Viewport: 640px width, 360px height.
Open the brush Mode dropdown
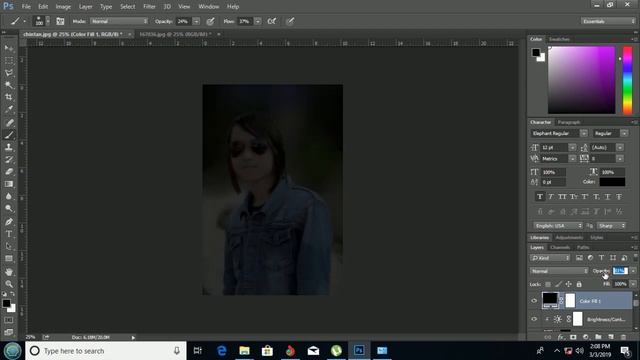point(119,21)
